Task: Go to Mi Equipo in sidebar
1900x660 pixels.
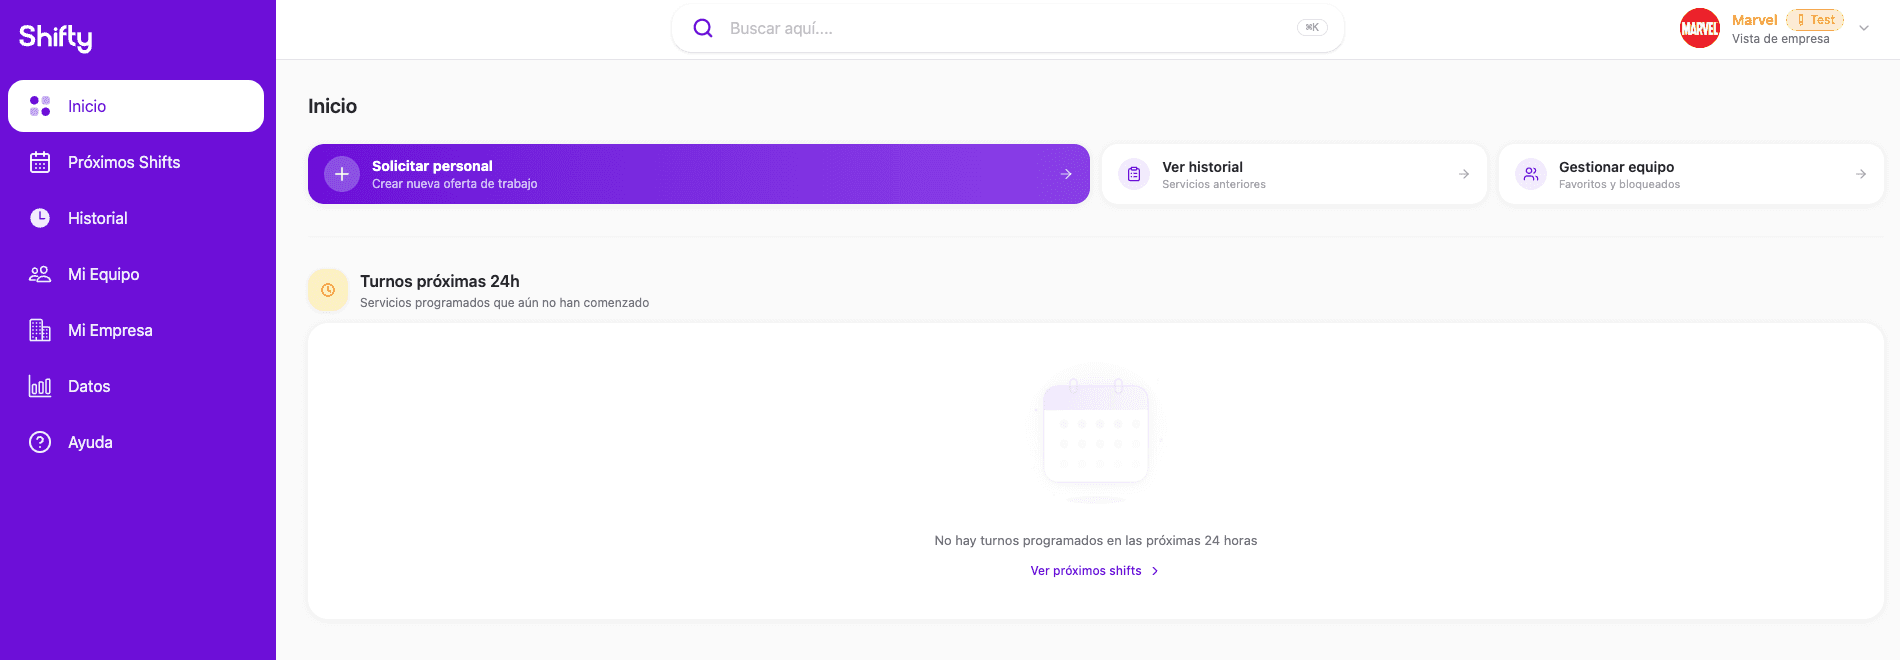Action: click(x=104, y=274)
